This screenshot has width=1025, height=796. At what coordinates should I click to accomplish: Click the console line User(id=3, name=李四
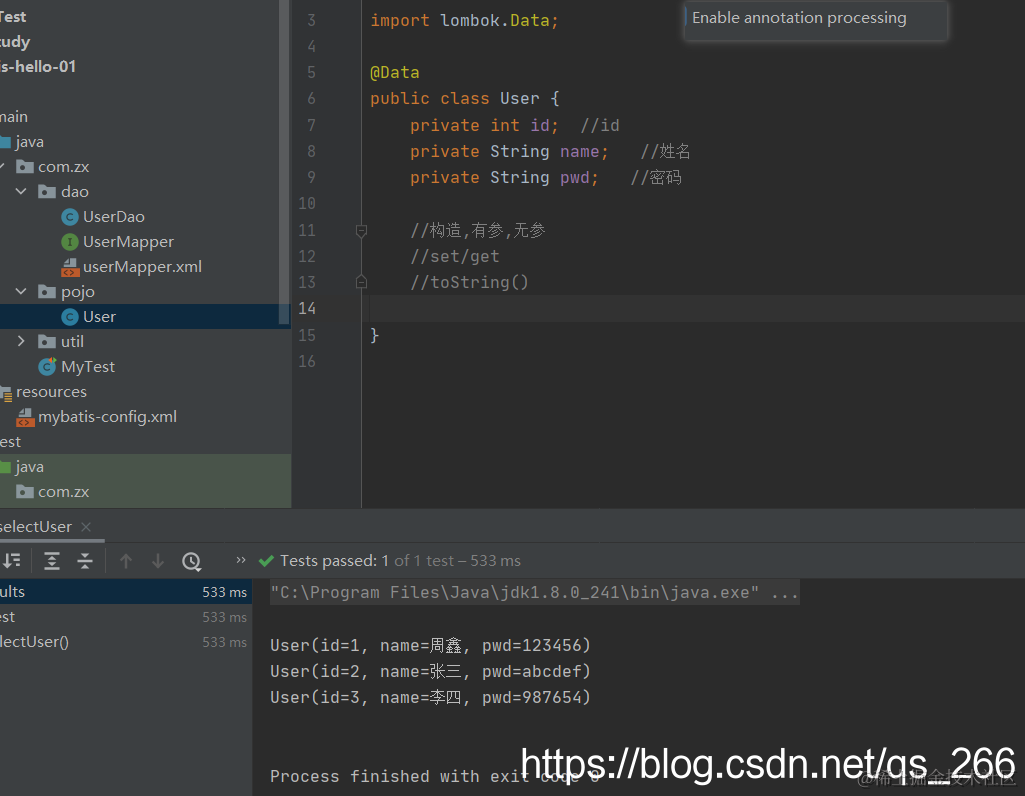click(x=430, y=698)
